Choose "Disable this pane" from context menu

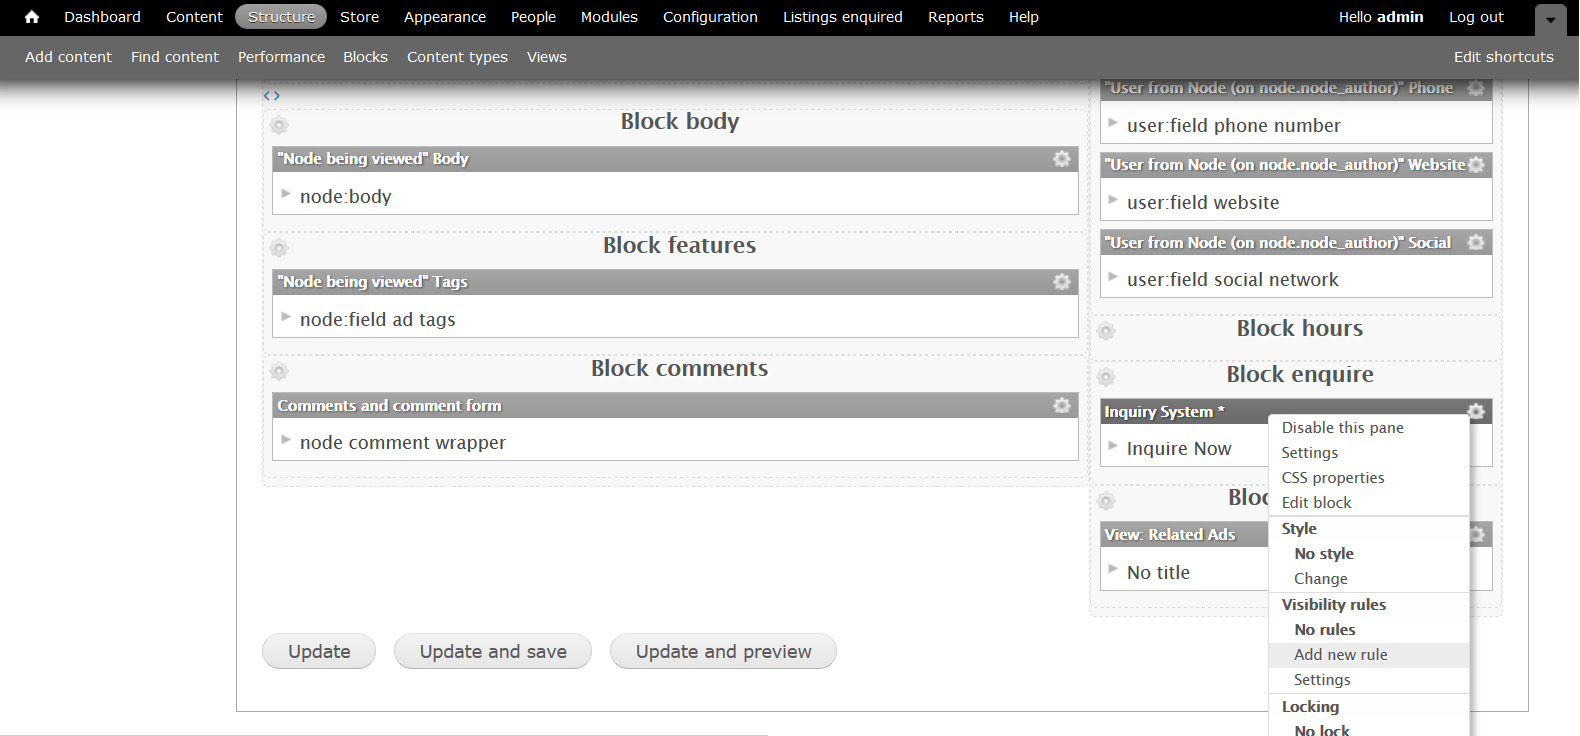tap(1342, 428)
